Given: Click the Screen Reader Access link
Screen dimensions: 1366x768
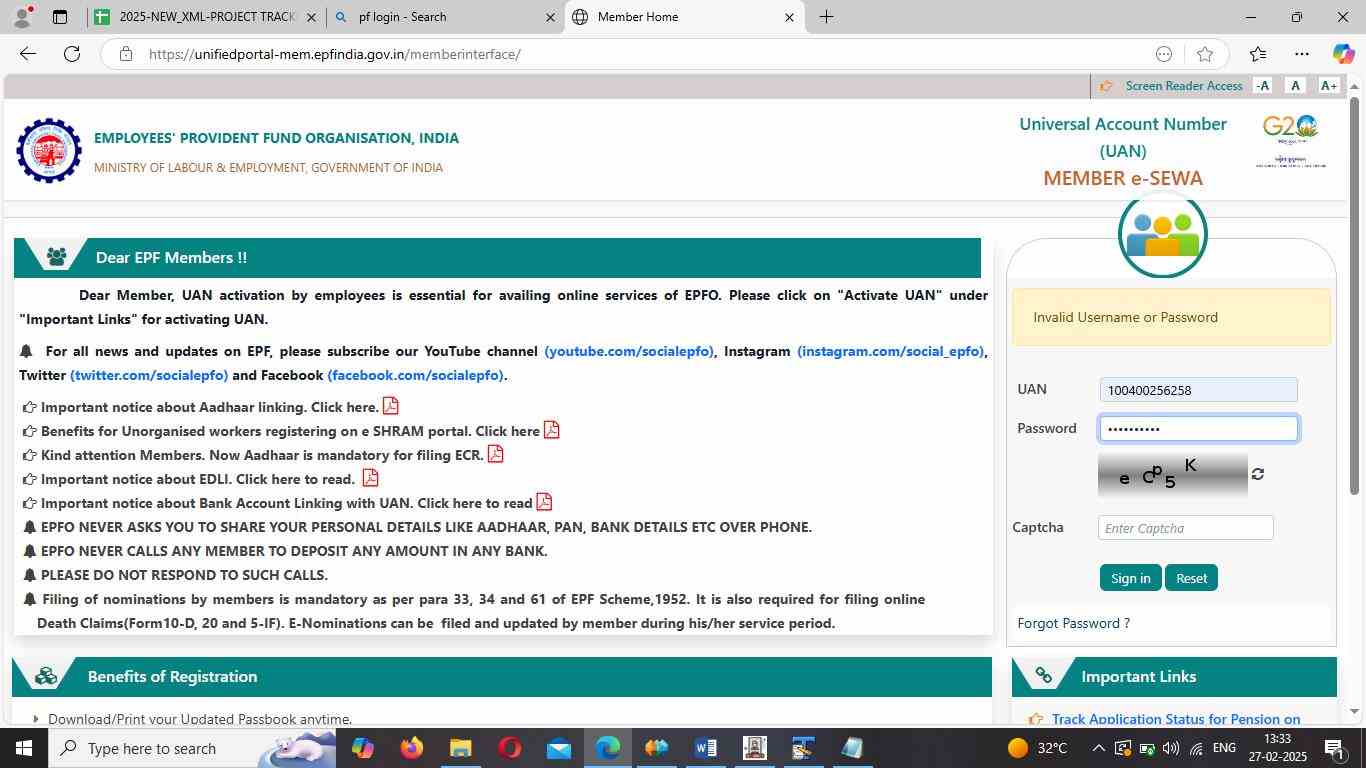Looking at the screenshot, I should [1184, 86].
